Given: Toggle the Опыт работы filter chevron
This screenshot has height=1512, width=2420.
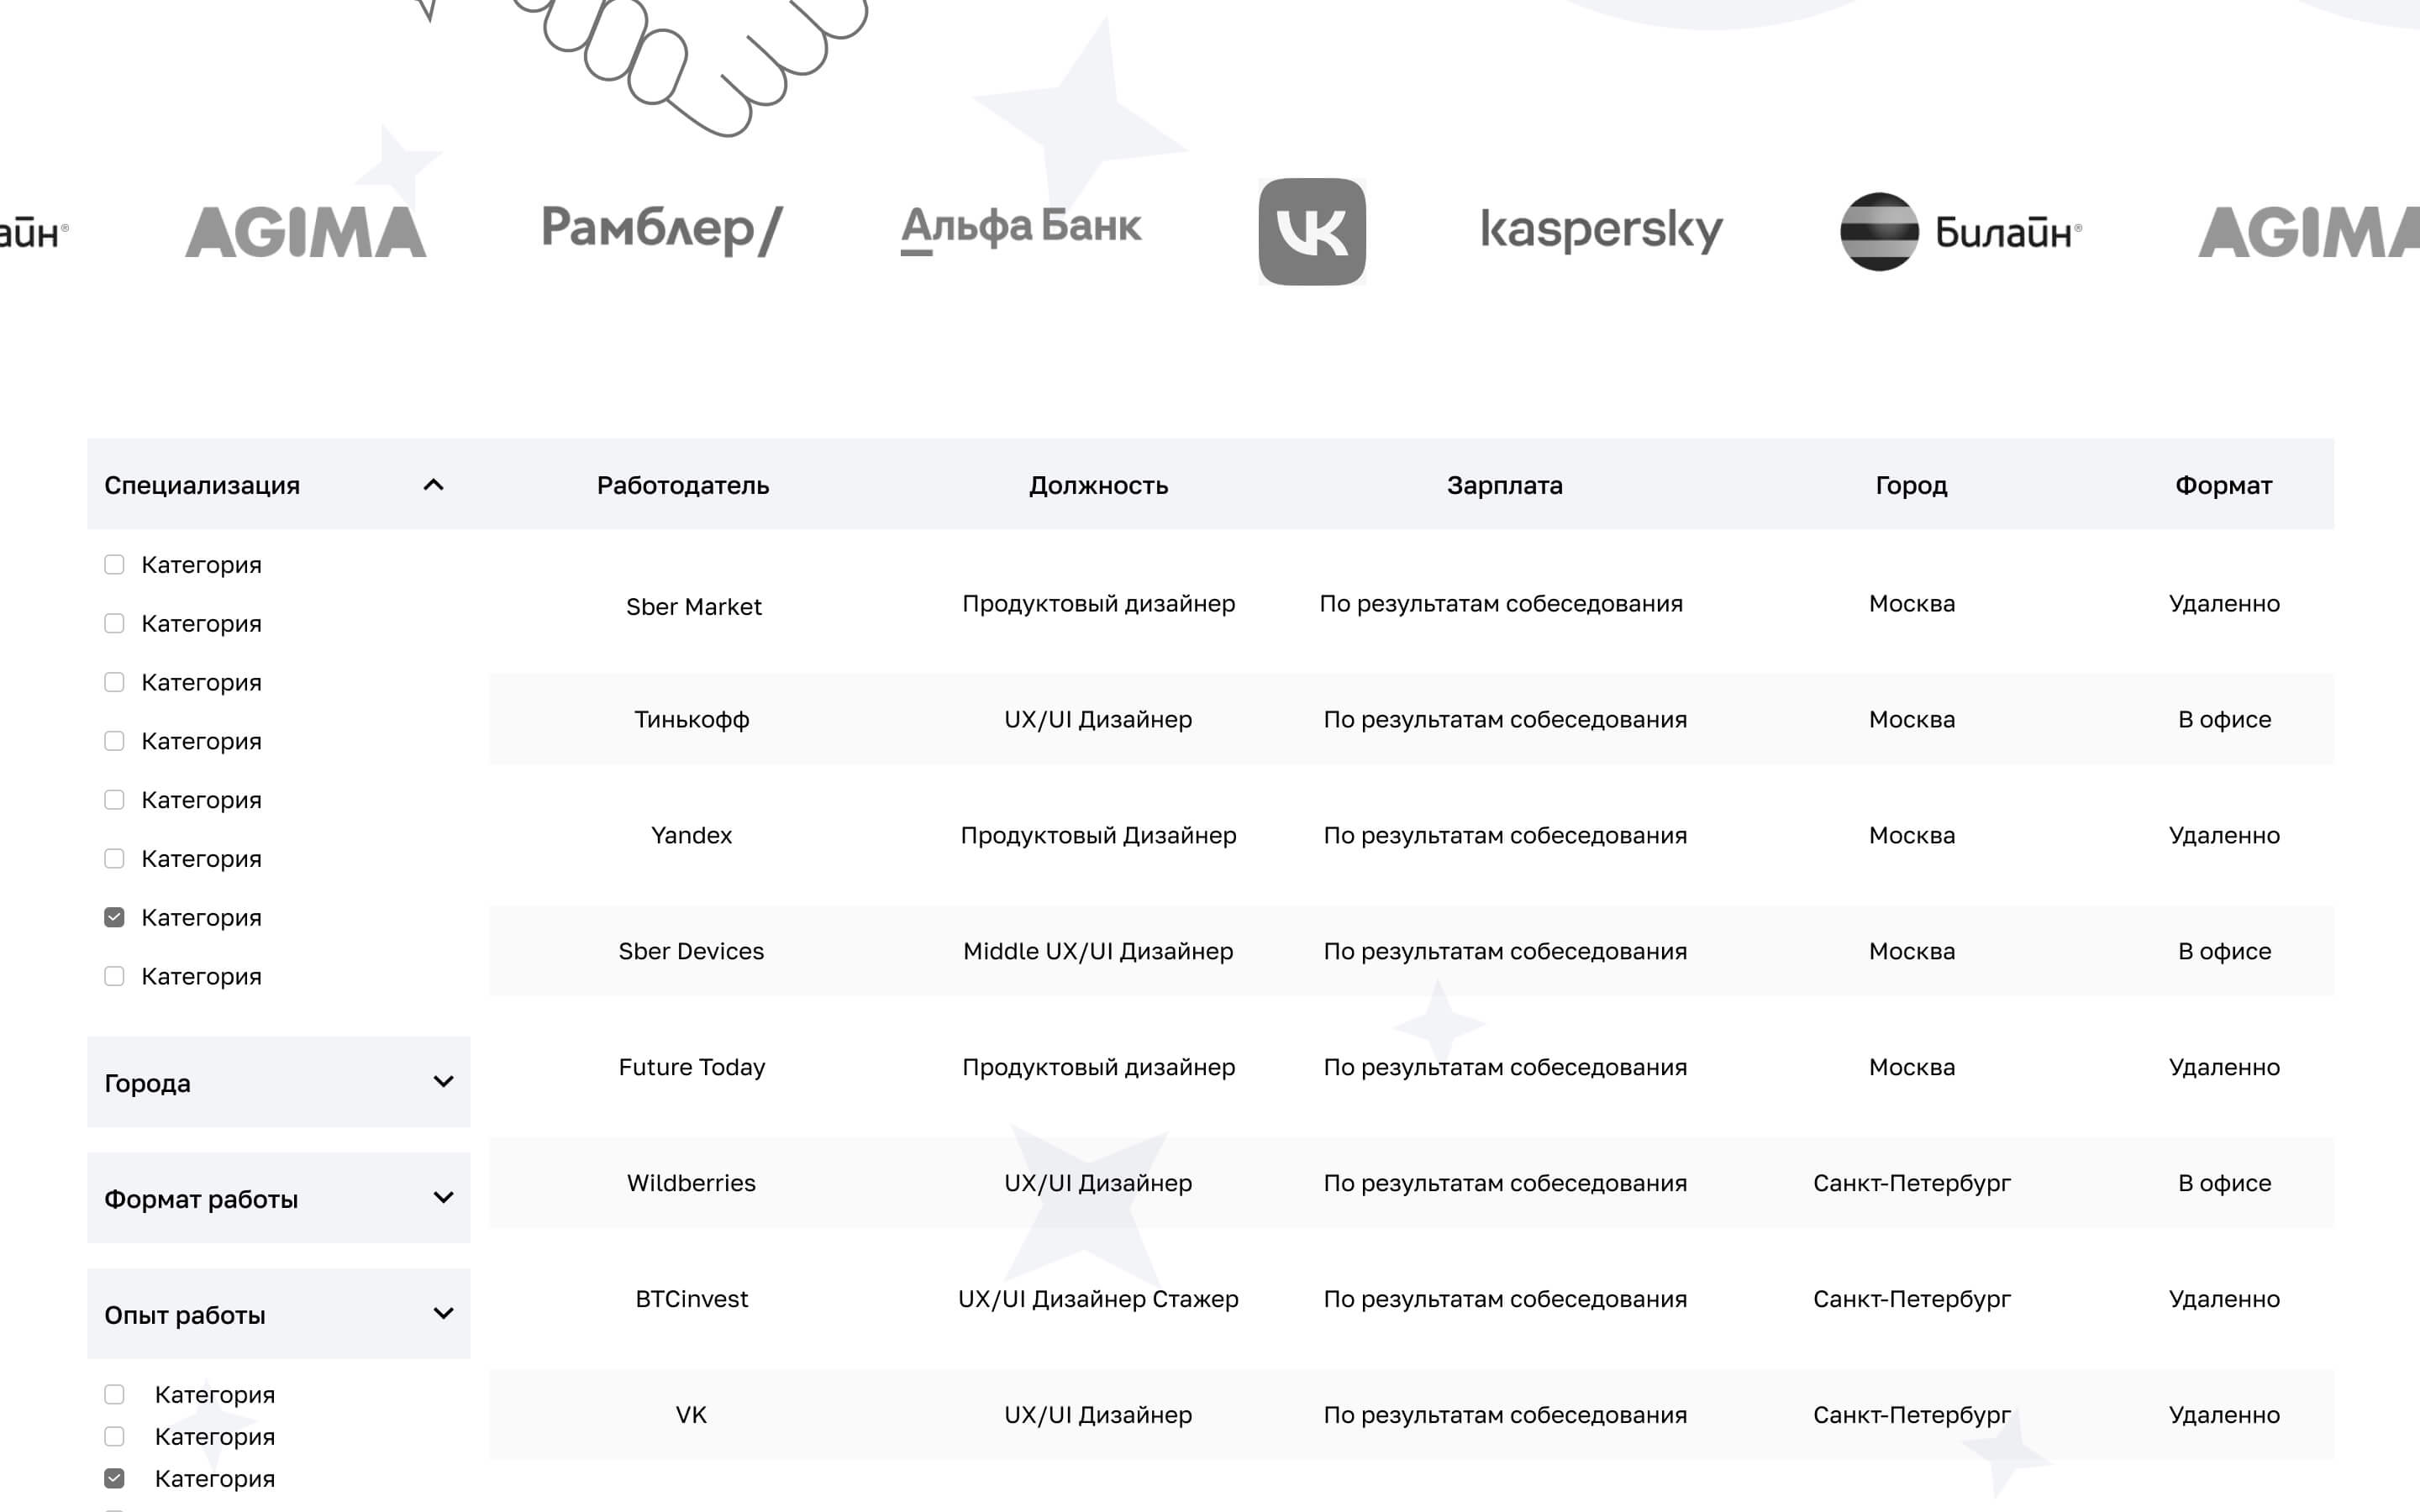Looking at the screenshot, I should 443,1314.
